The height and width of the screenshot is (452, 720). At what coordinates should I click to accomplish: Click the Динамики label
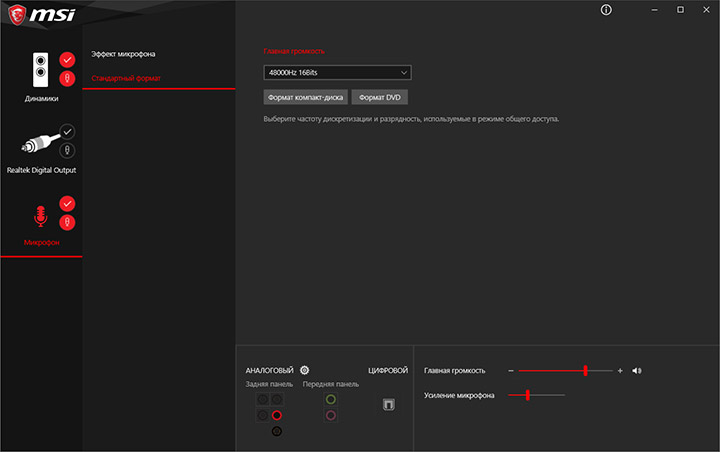pos(41,98)
